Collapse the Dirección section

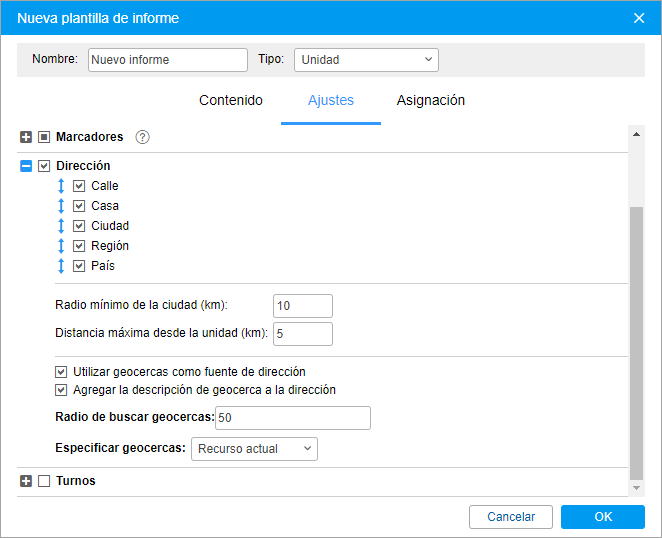(x=26, y=166)
